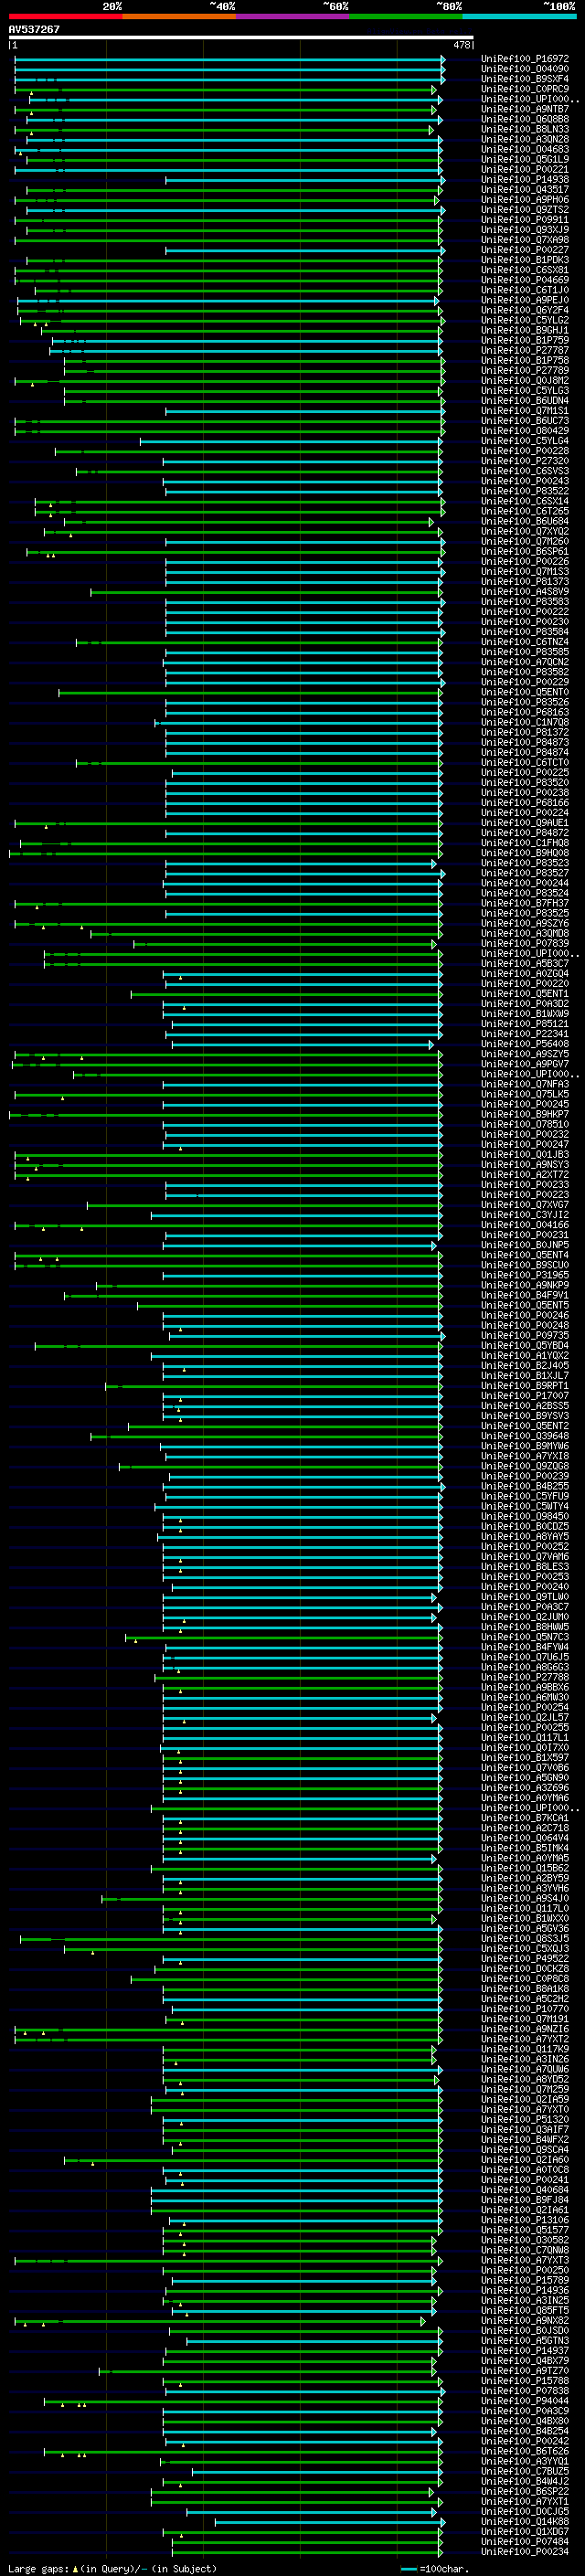Select the UniRef100_B6SP61 label
585x2576 pixels.
coord(525,551)
